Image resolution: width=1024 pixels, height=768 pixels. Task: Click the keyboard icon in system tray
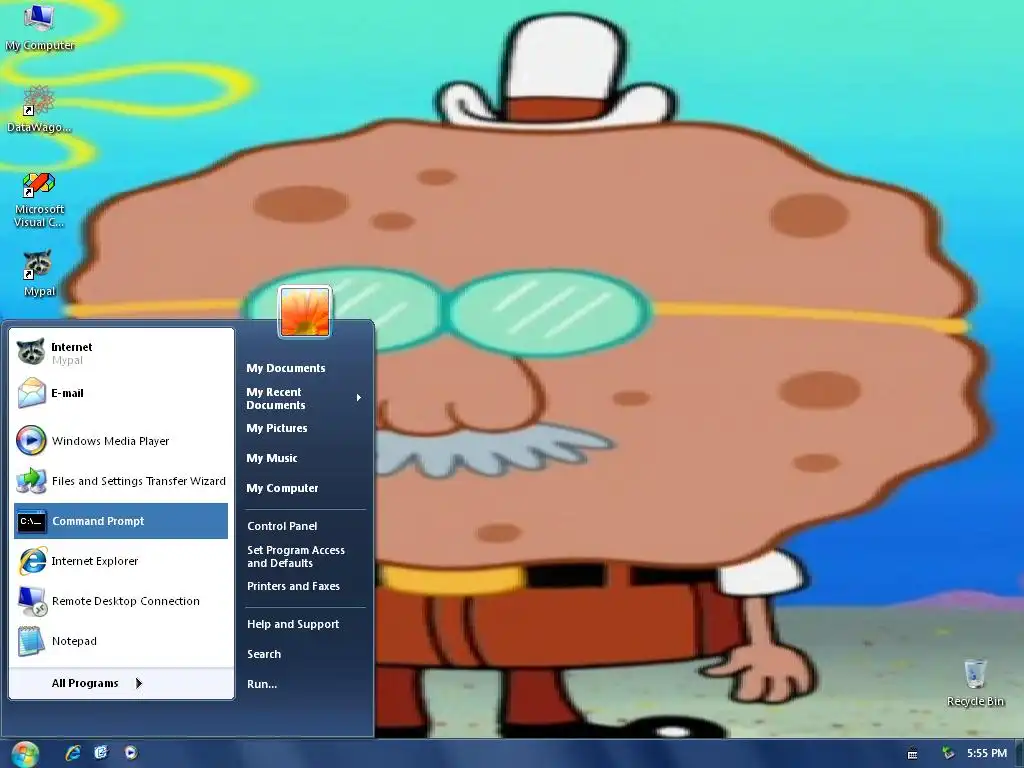tap(912, 754)
